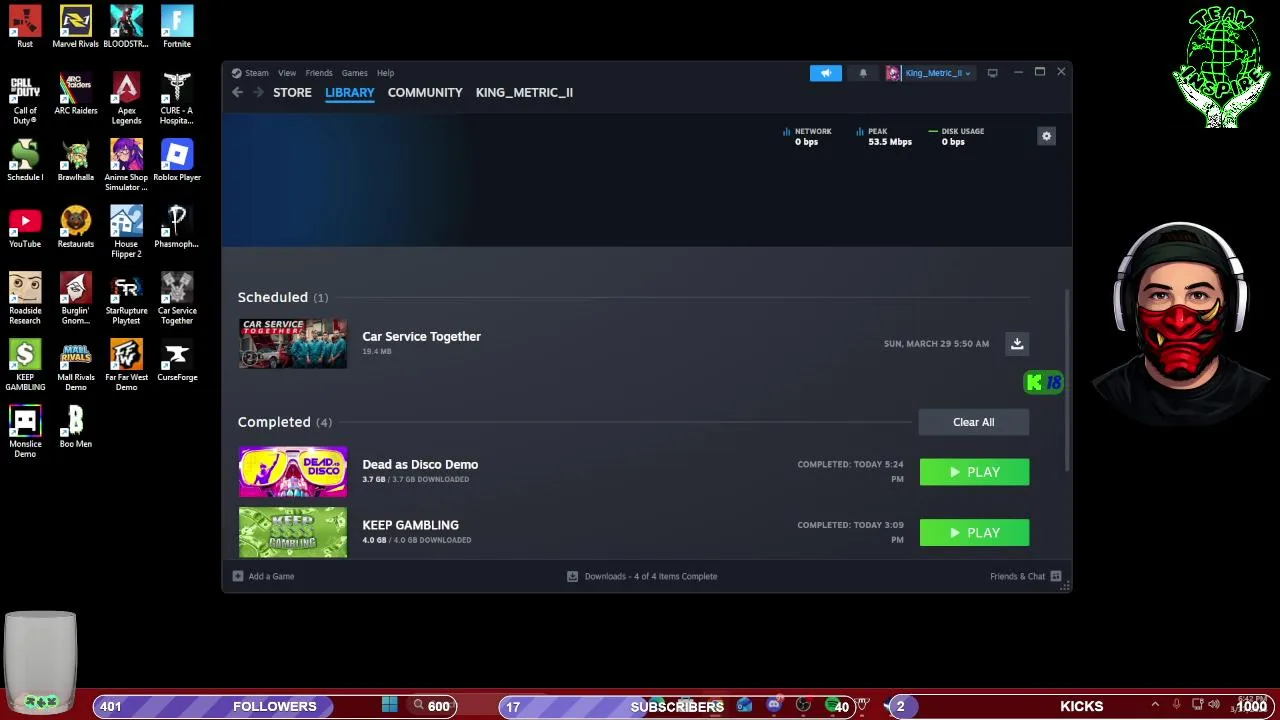The height and width of the screenshot is (720, 1280).
Task: Select the BLOODSTRIKE desktop icon
Action: pos(126,27)
